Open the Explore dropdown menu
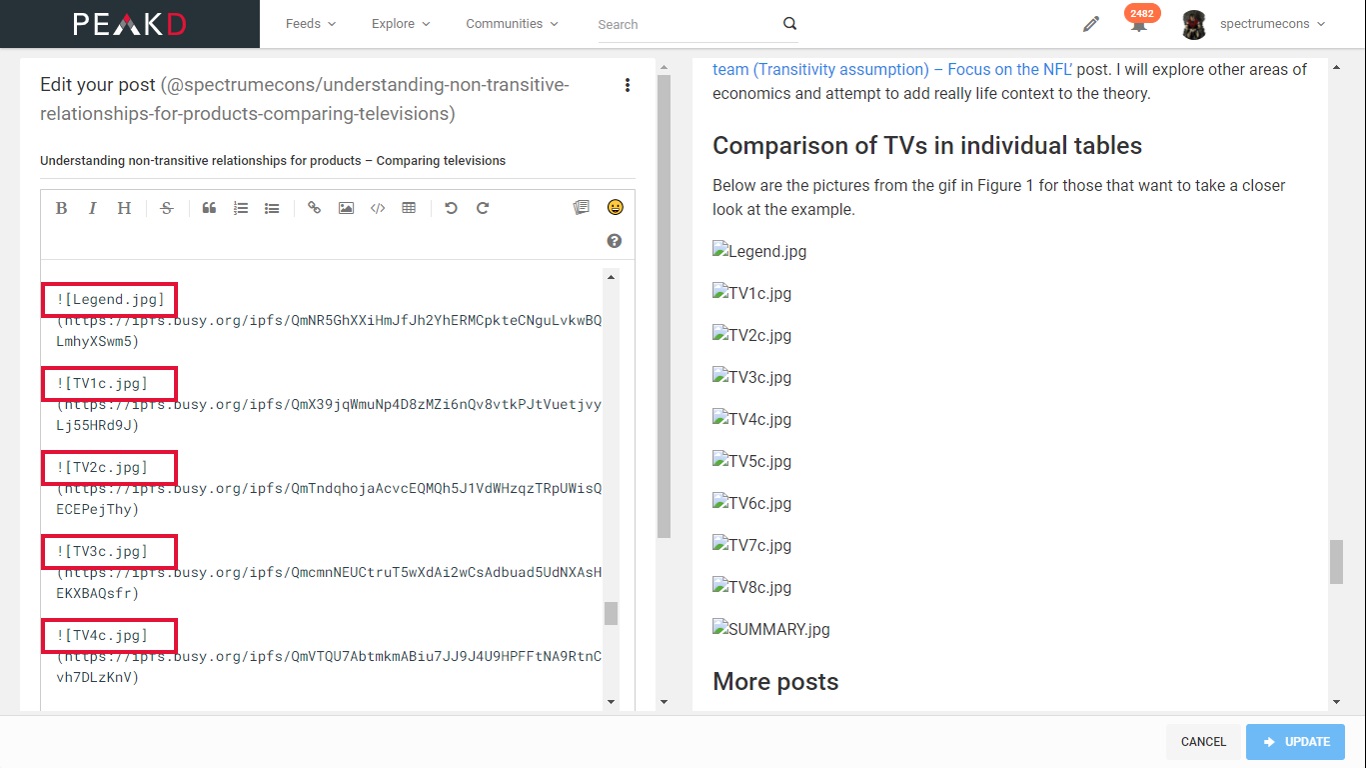 pyautogui.click(x=401, y=24)
